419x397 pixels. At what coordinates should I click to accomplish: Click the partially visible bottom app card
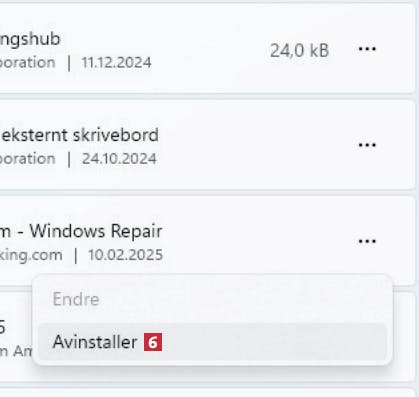[207, 393]
